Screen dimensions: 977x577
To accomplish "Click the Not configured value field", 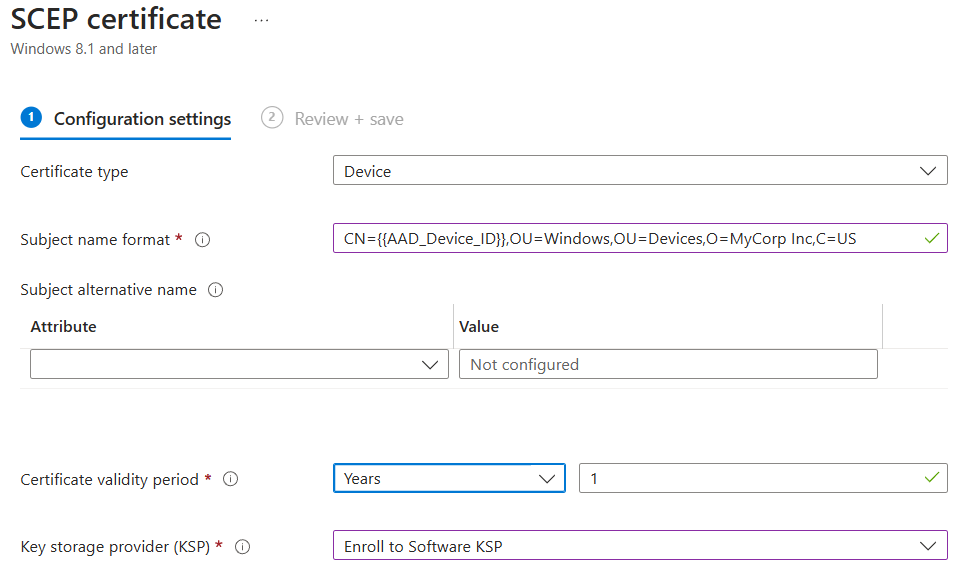I will pyautogui.click(x=667, y=363).
